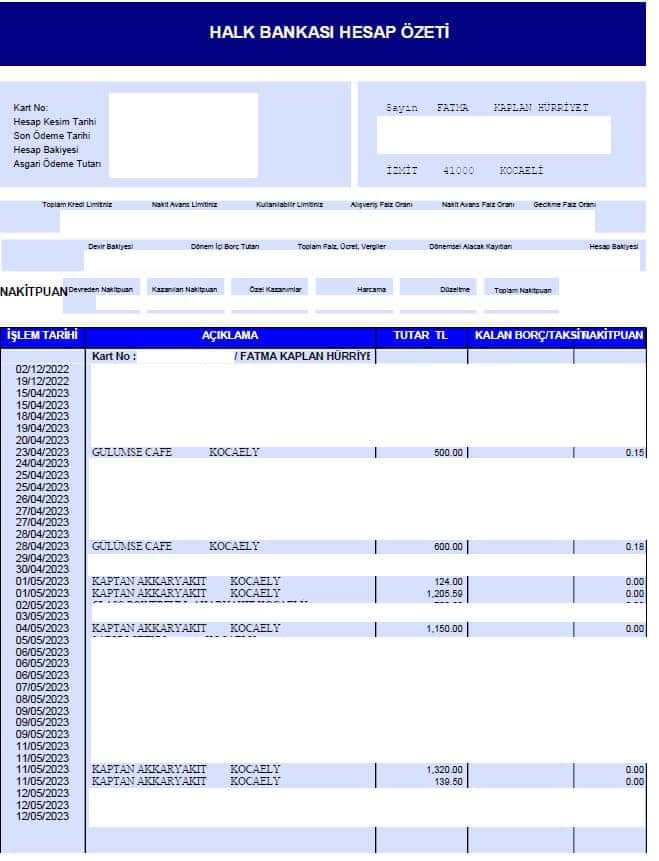This screenshot has height=861, width=659.
Task: Select the 'Toplam Faiz, Ücret, Vergiler' label
Action: [342, 247]
